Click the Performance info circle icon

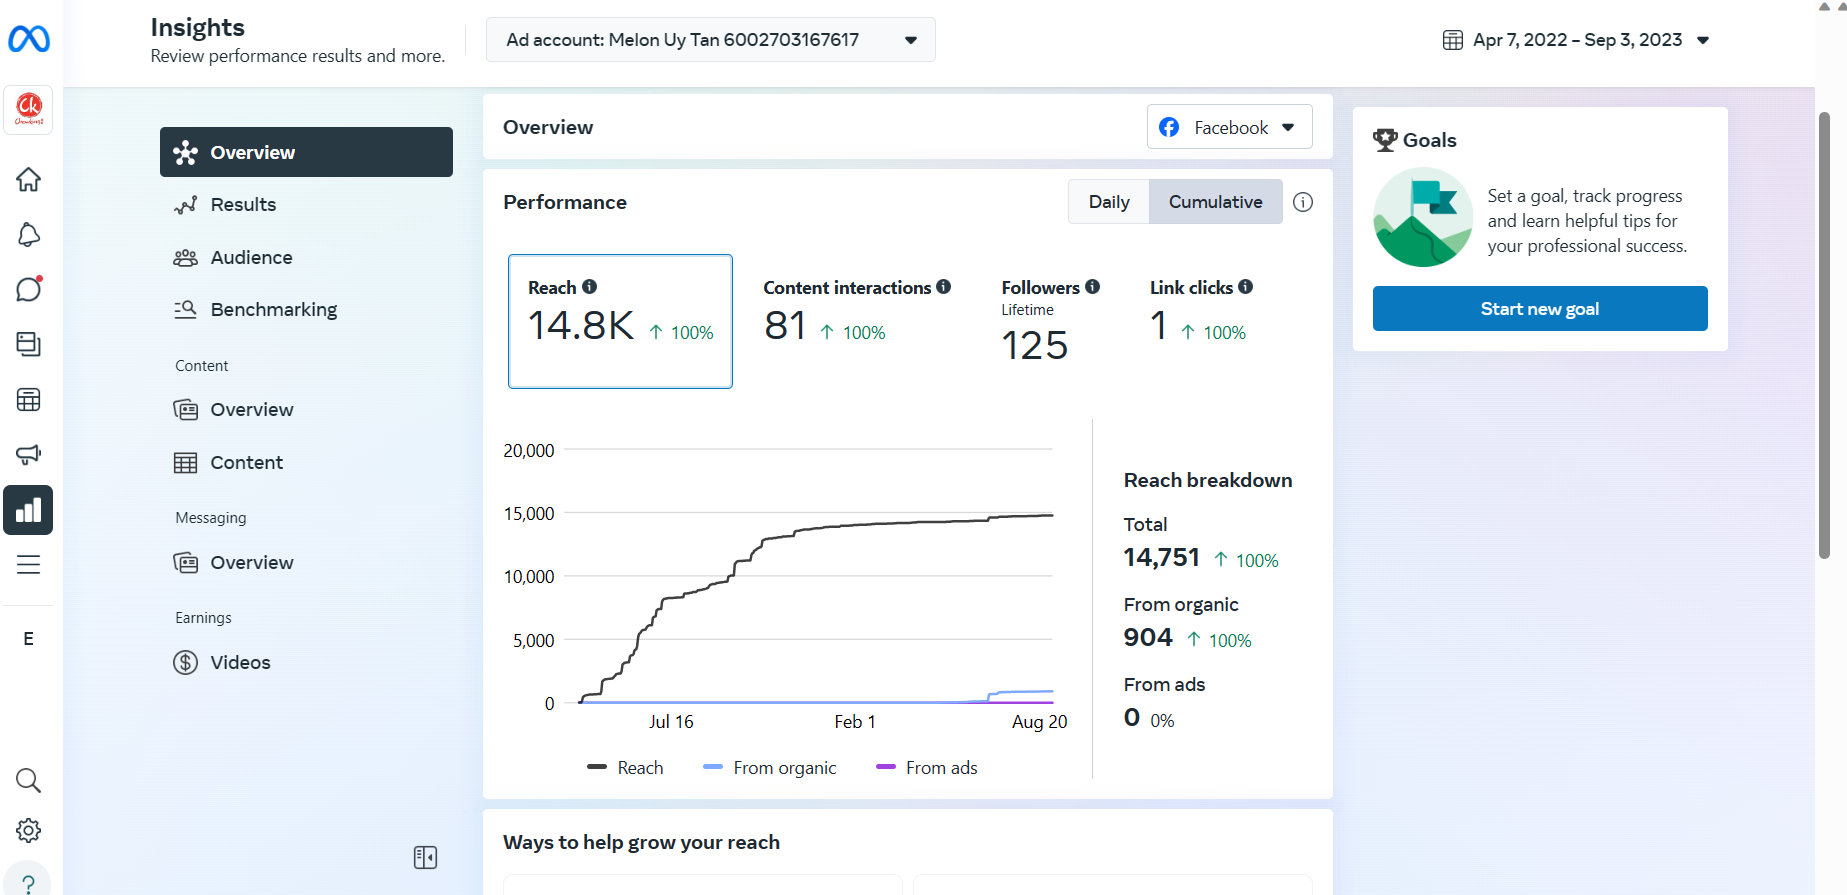[x=1302, y=202]
